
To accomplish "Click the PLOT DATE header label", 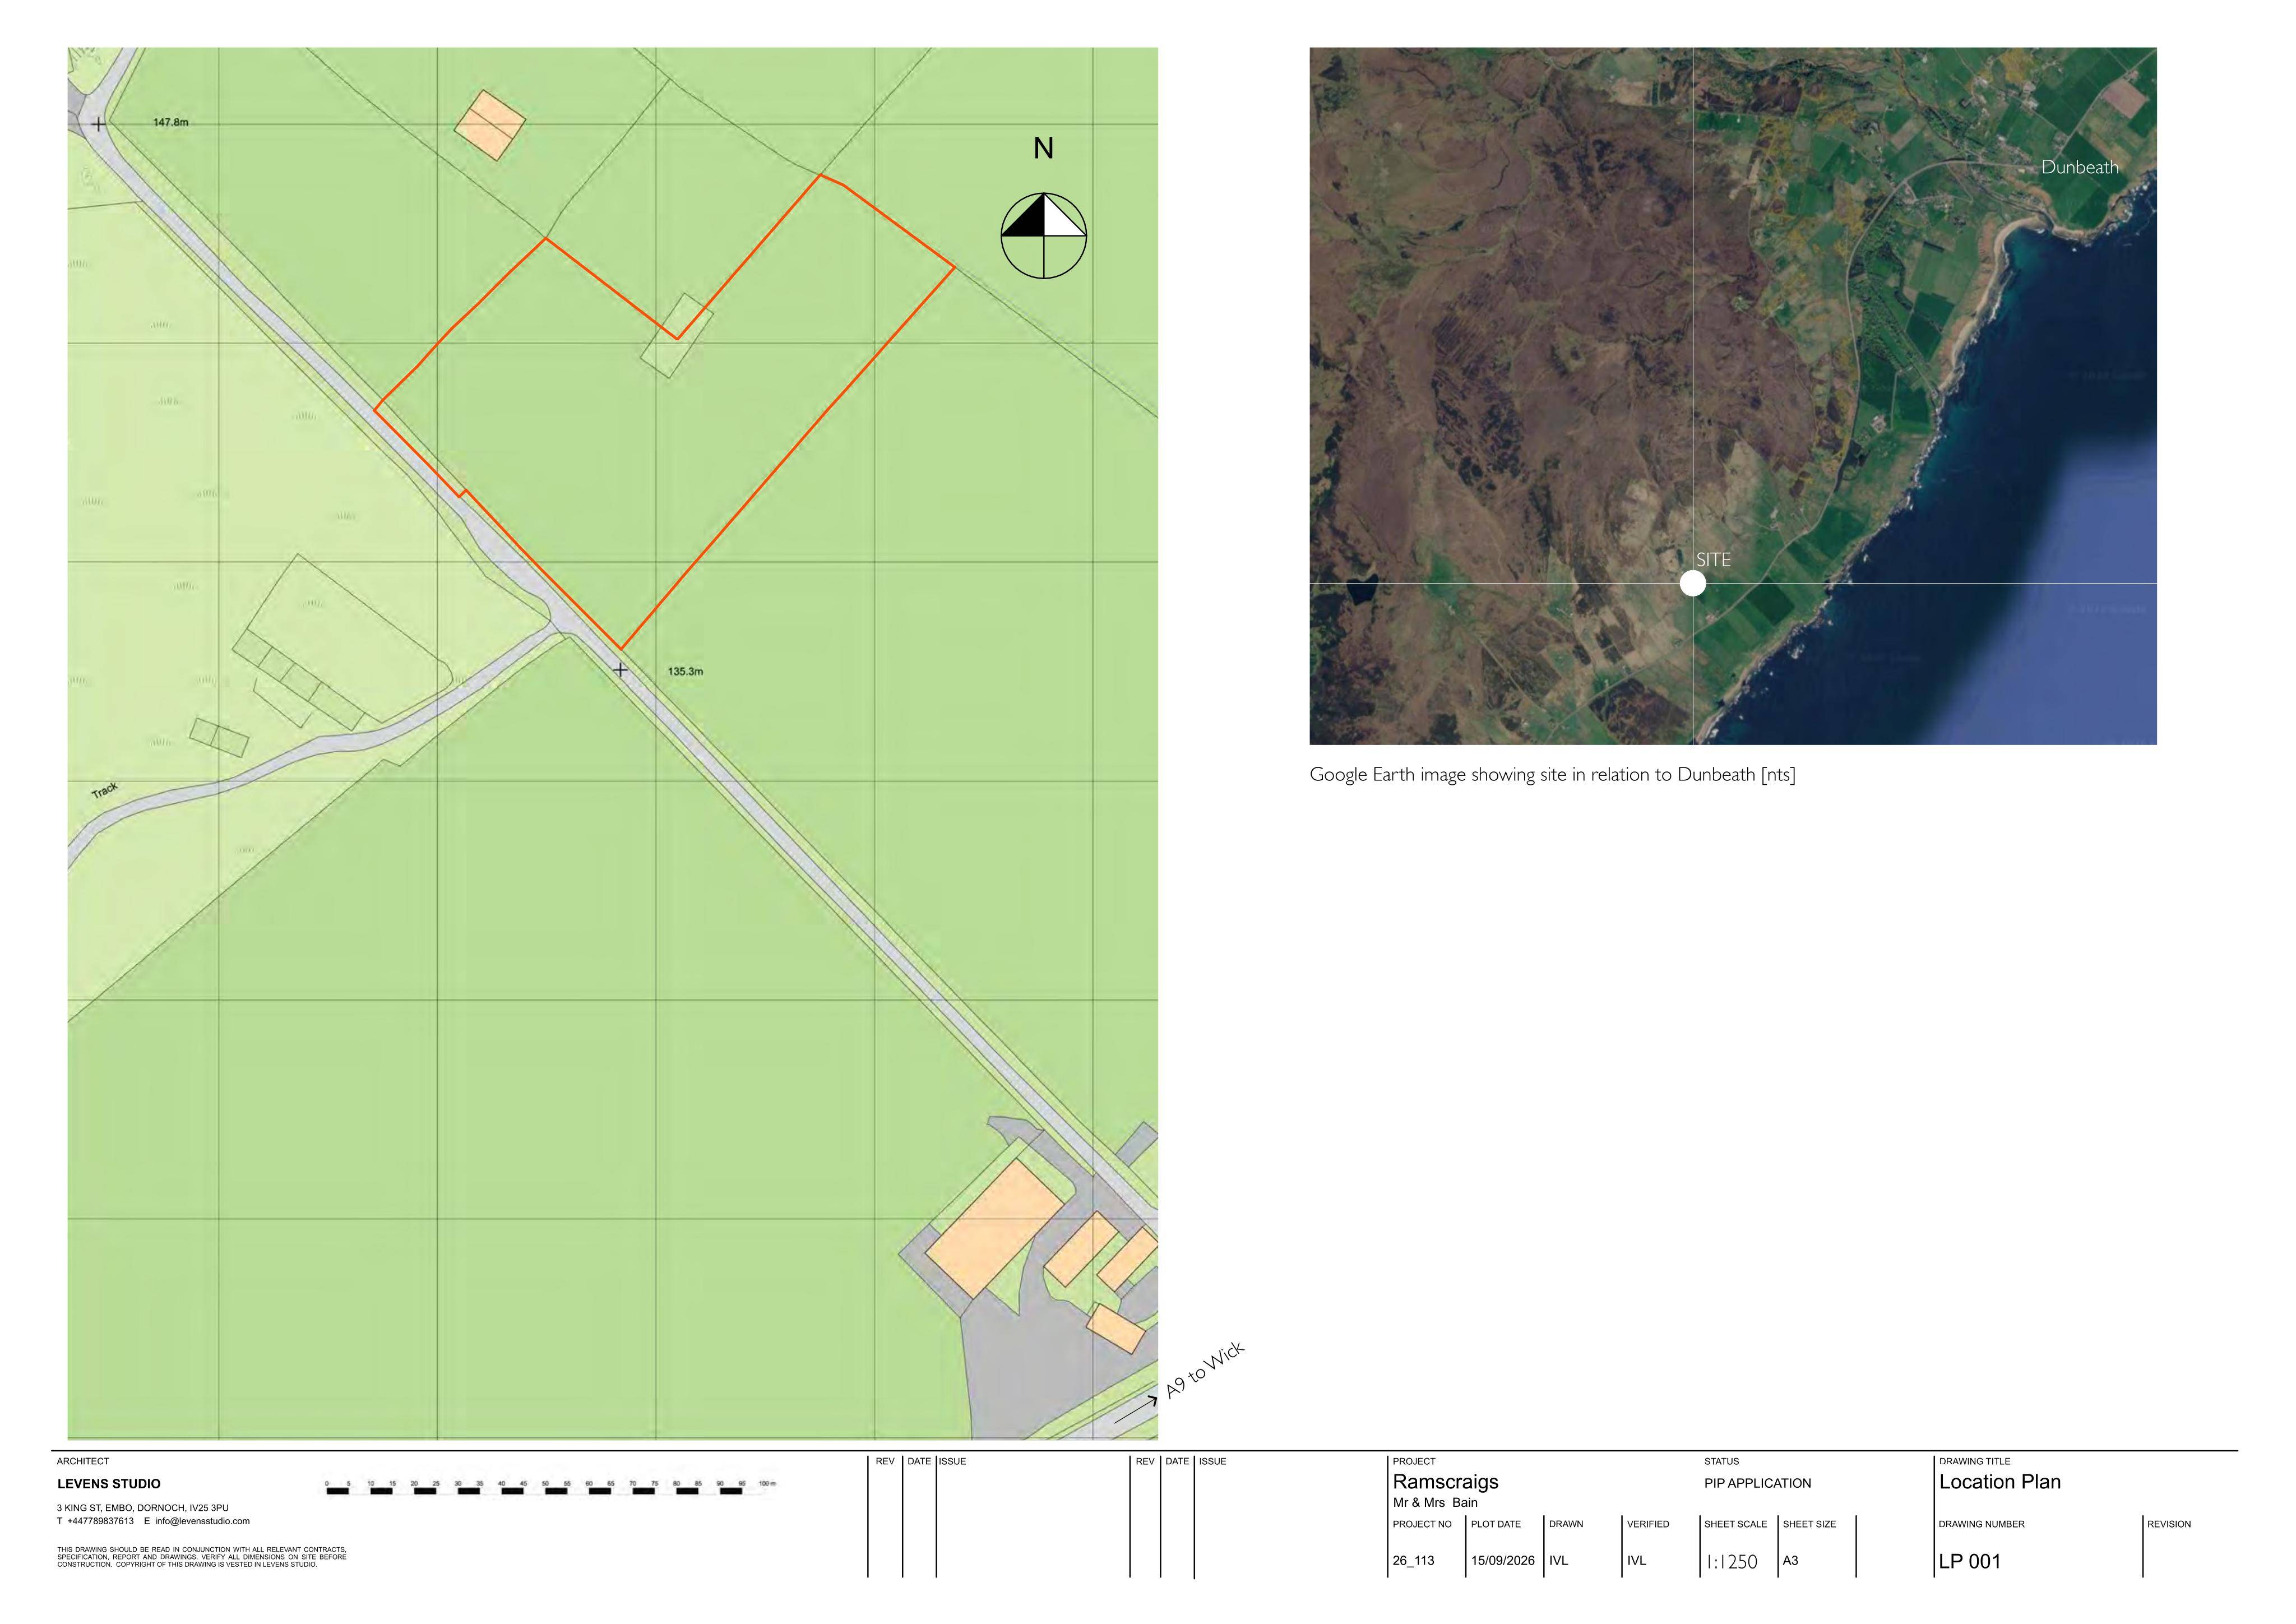I will 1495,1524.
